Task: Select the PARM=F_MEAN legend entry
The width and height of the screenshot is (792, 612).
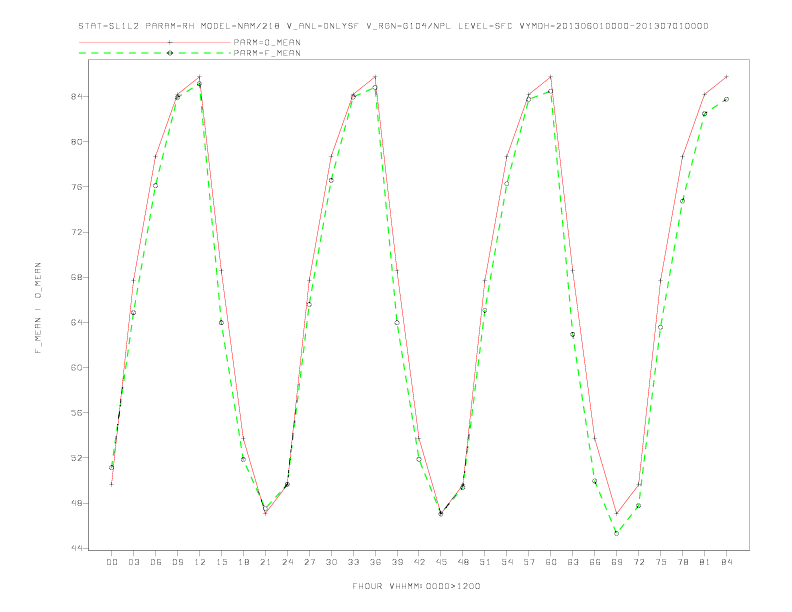Action: (267, 53)
